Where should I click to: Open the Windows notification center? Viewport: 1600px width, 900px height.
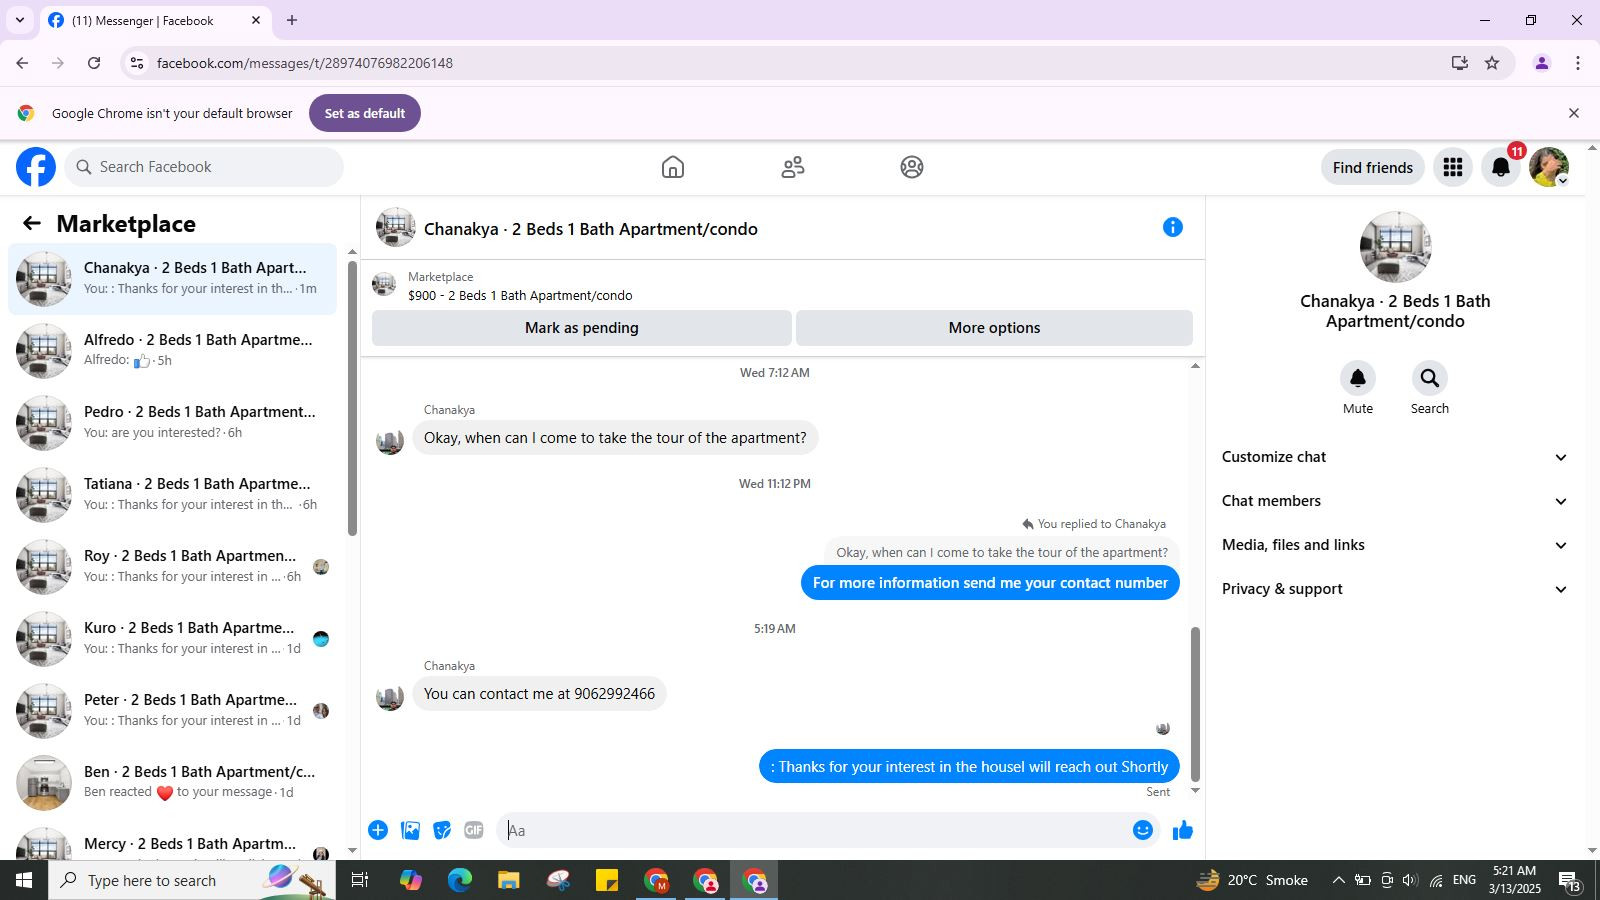click(1569, 880)
